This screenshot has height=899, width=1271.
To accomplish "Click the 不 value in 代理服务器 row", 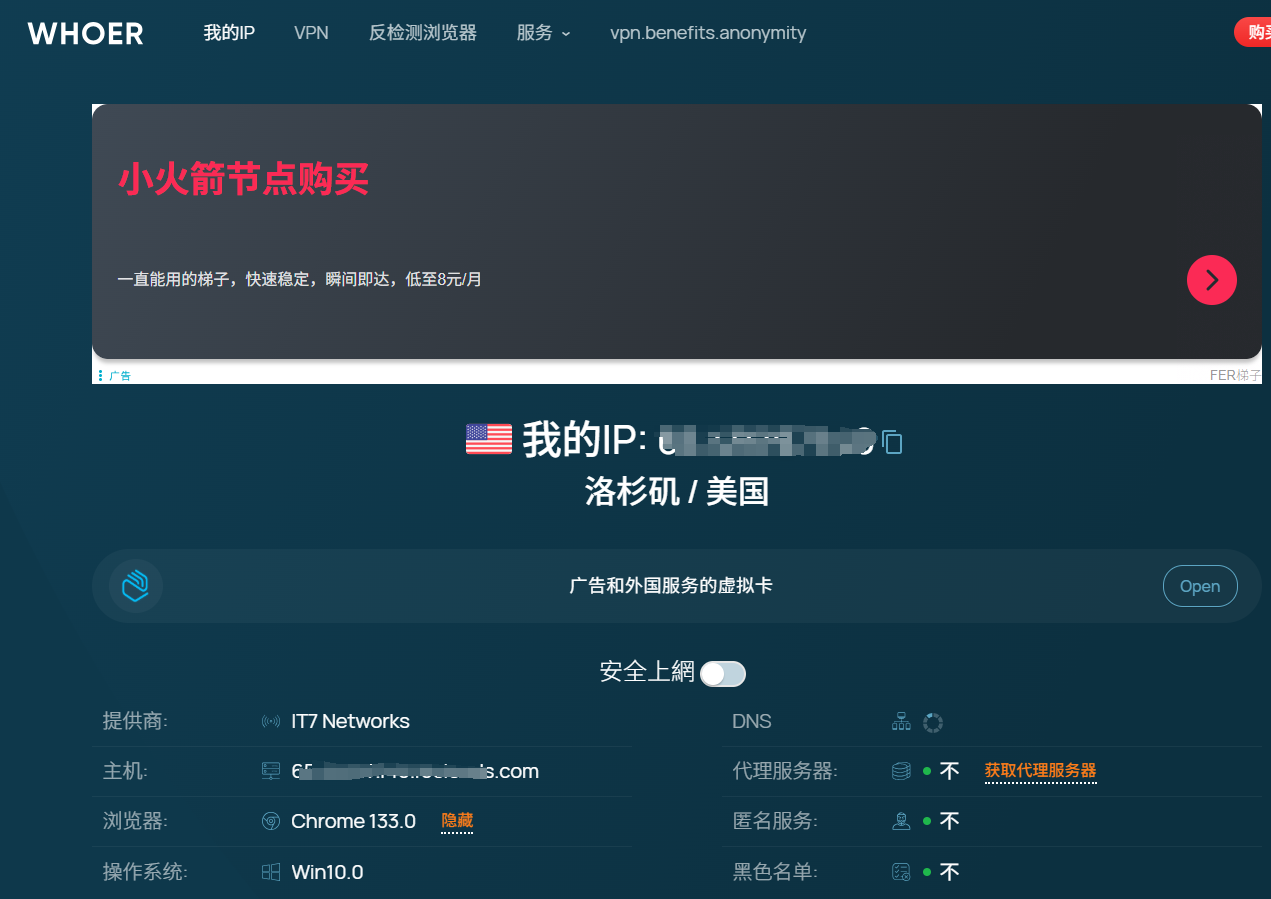I will pyautogui.click(x=949, y=771).
